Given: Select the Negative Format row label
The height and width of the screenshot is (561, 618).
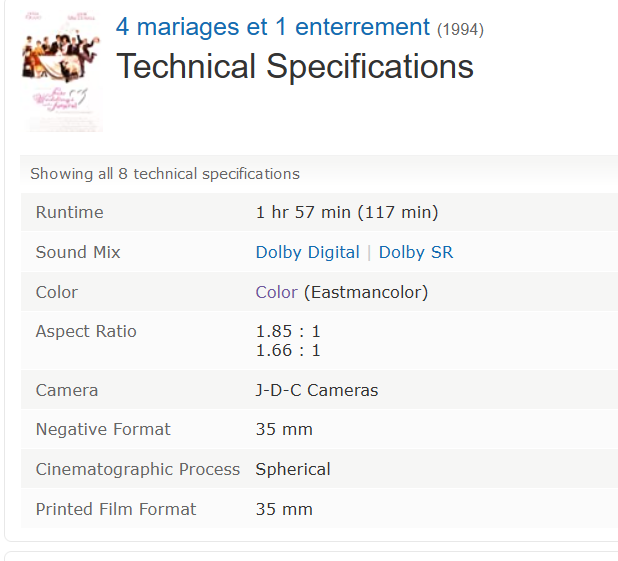Looking at the screenshot, I should 103,429.
